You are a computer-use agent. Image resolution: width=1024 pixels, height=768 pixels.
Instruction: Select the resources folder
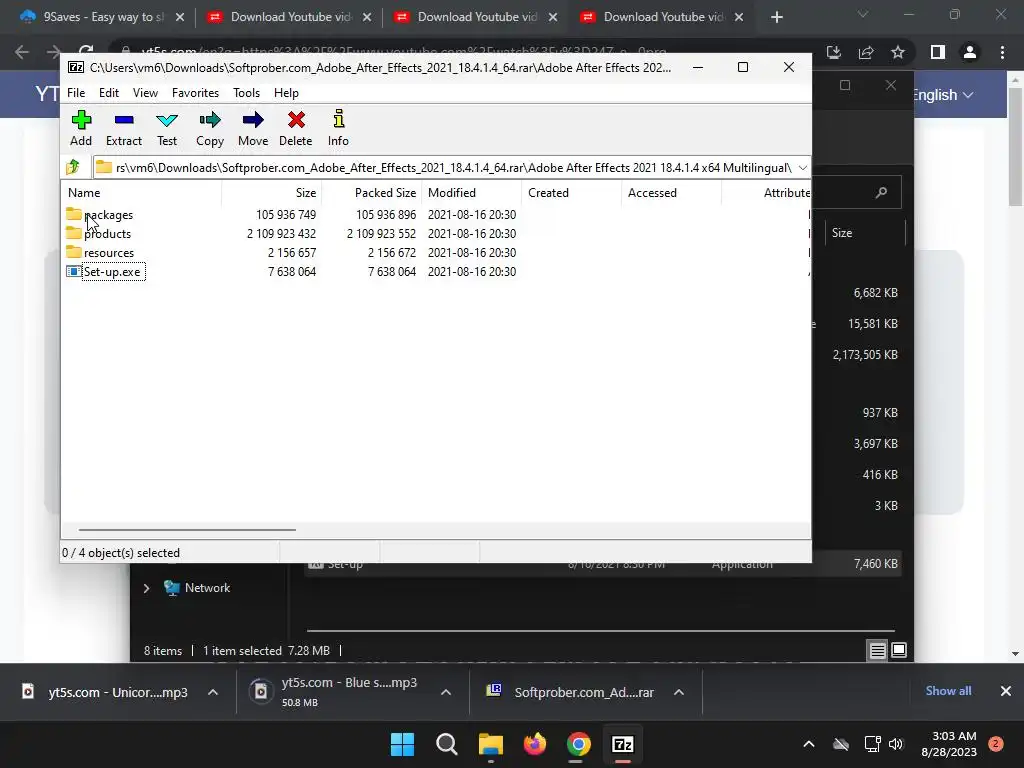100,253
